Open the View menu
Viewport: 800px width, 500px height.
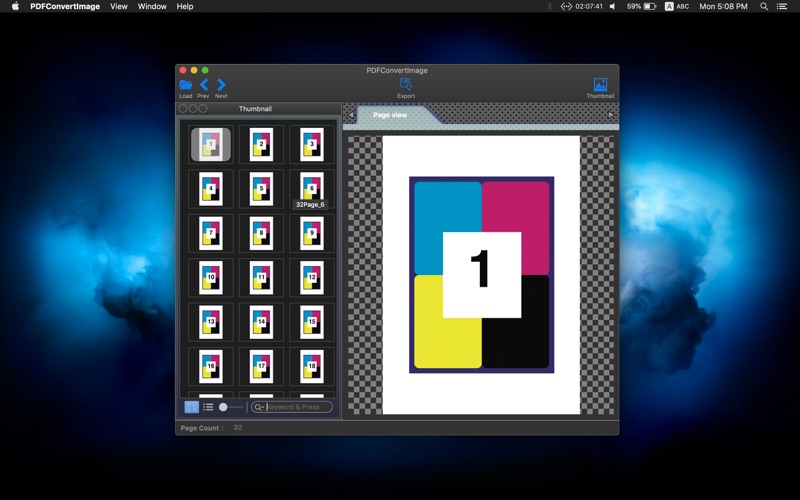[x=119, y=6]
